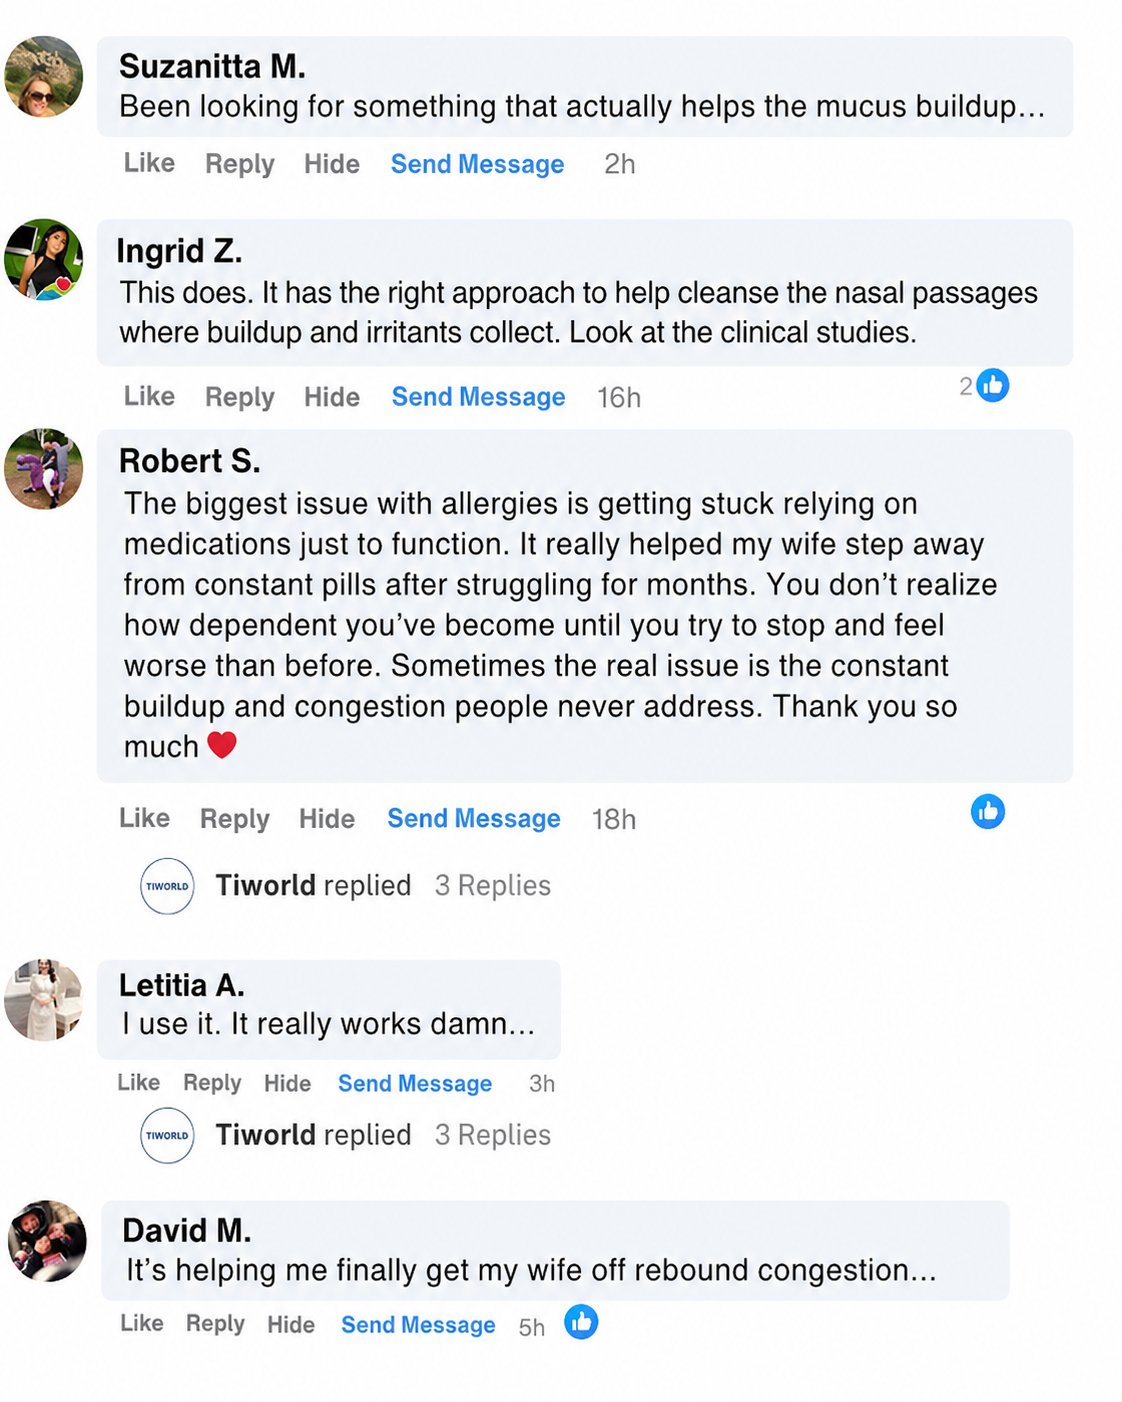Image resolution: width=1122 pixels, height=1402 pixels.
Task: Open Ingrid Z.'s avatar photo
Action: (43, 260)
